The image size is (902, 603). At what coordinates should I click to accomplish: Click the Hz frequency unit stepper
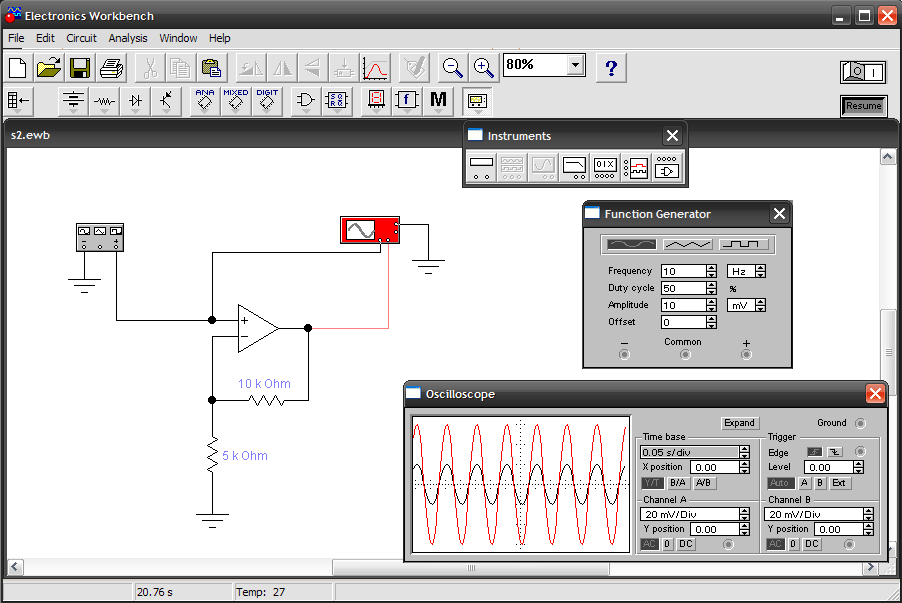[x=760, y=272]
